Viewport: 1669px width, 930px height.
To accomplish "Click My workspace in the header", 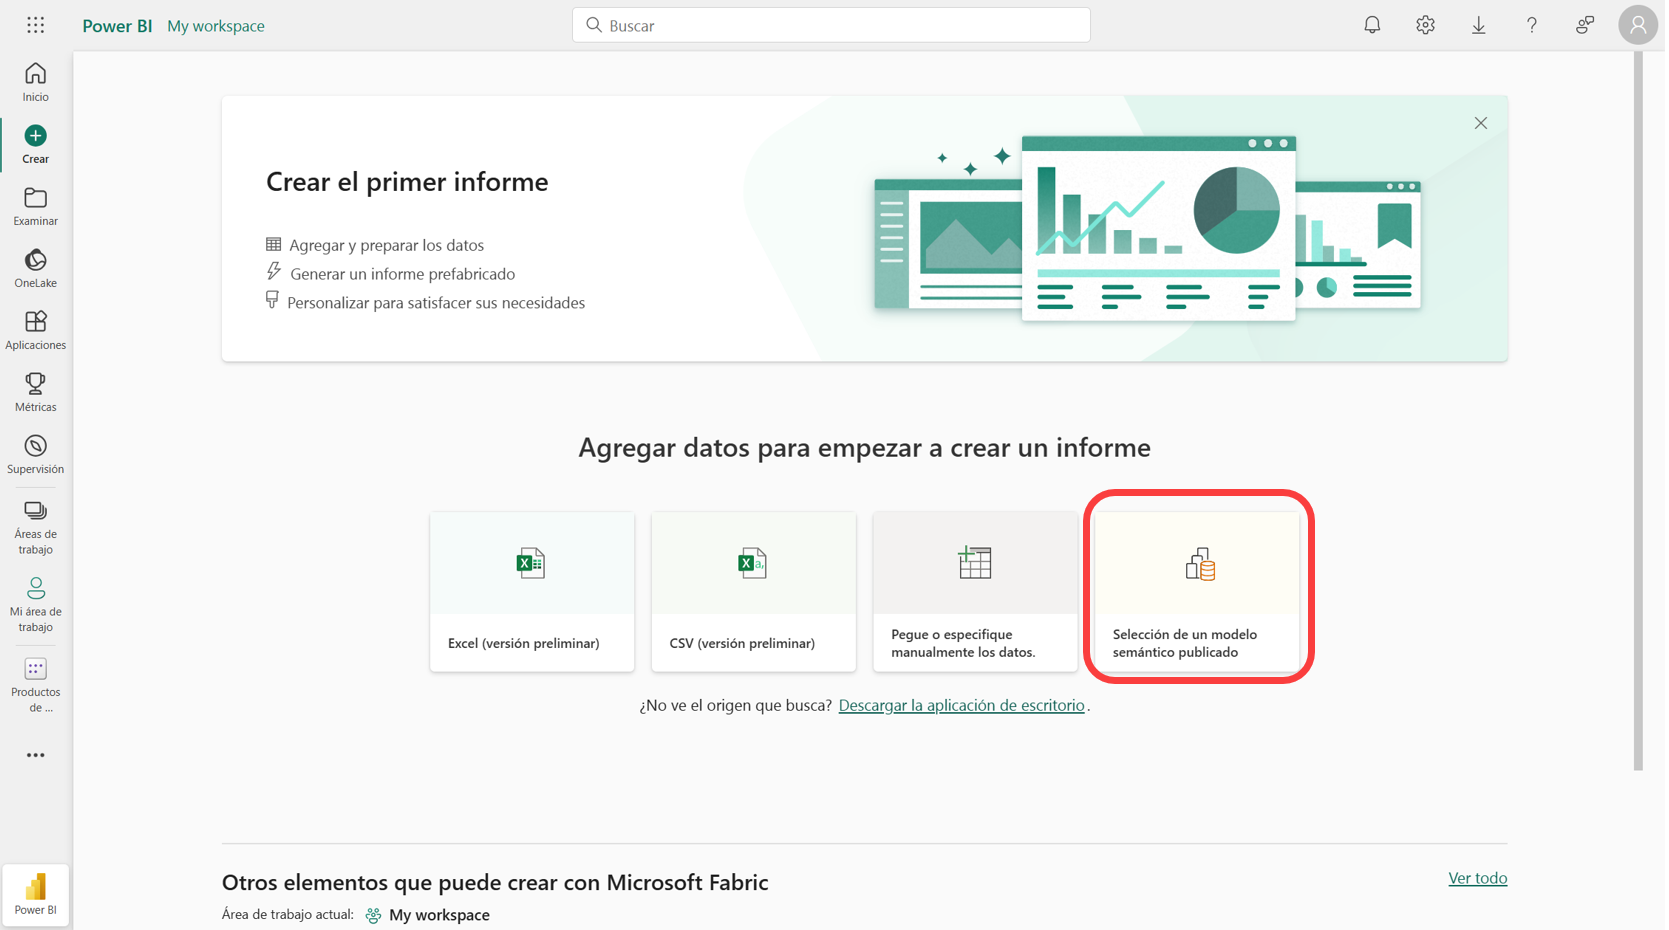I will (x=216, y=26).
